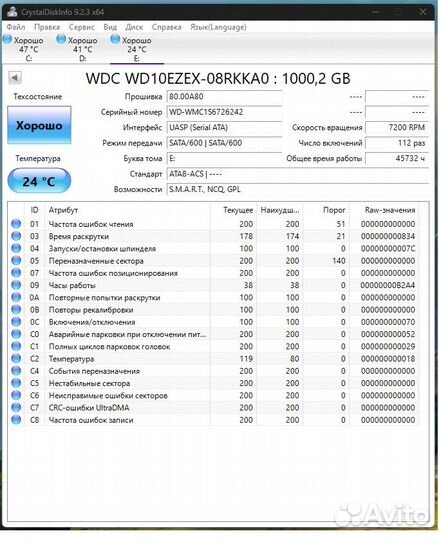The image size is (441, 540).
Task: Click the transfer mode field SATA/600
Action: click(224, 143)
